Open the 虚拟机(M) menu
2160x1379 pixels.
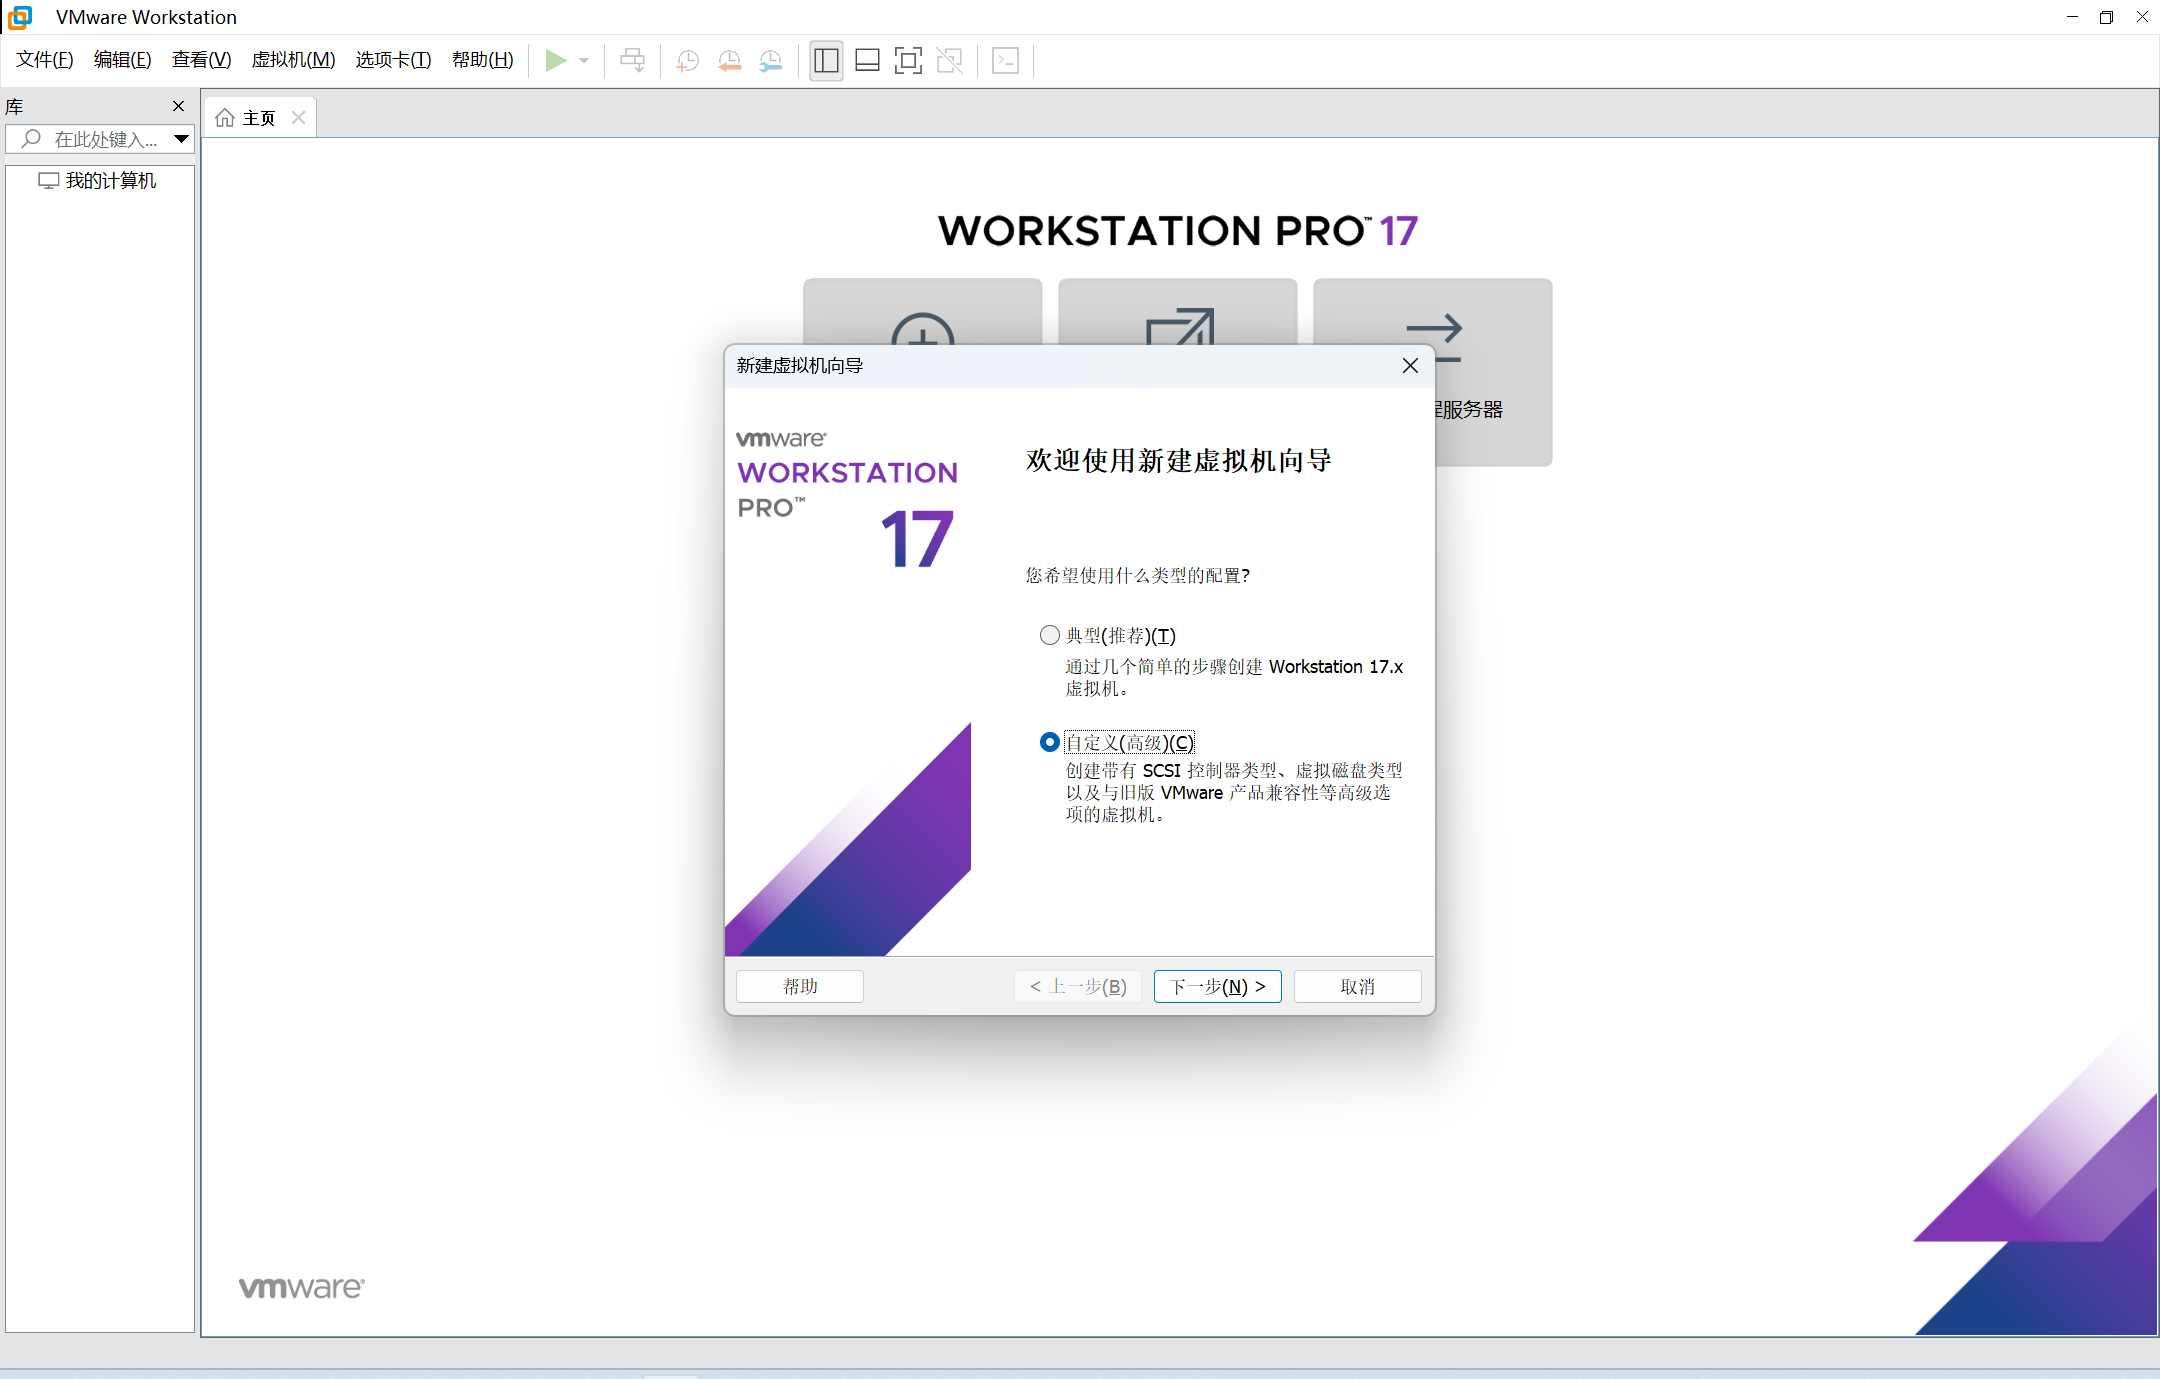tap(293, 59)
